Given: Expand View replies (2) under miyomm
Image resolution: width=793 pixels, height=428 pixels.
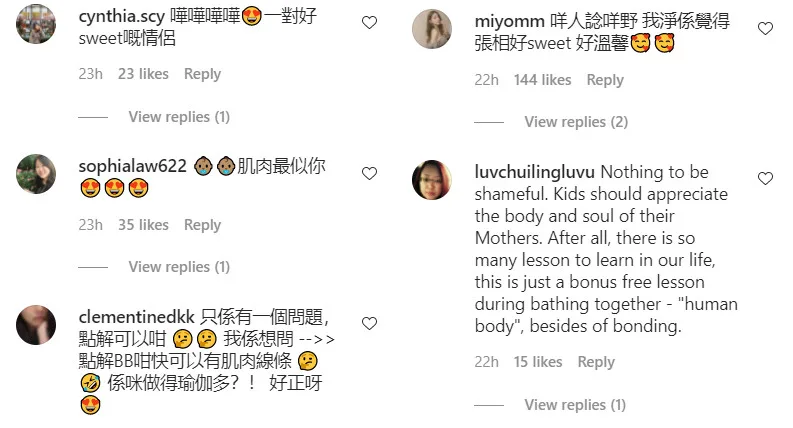Looking at the screenshot, I should click(x=576, y=122).
